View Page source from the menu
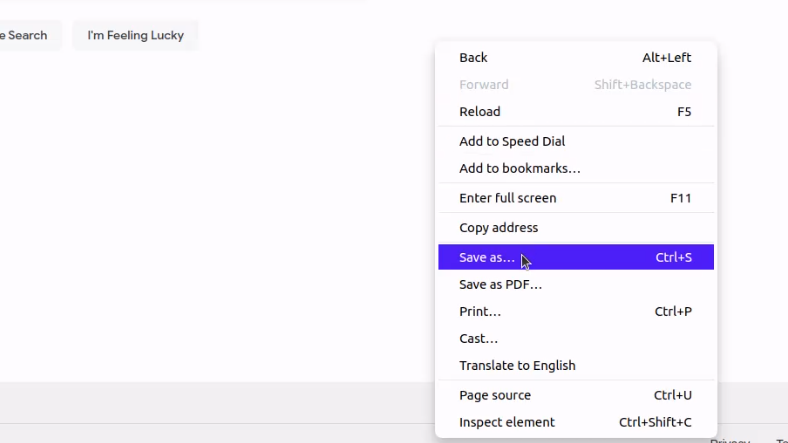The image size is (788, 443). click(495, 396)
